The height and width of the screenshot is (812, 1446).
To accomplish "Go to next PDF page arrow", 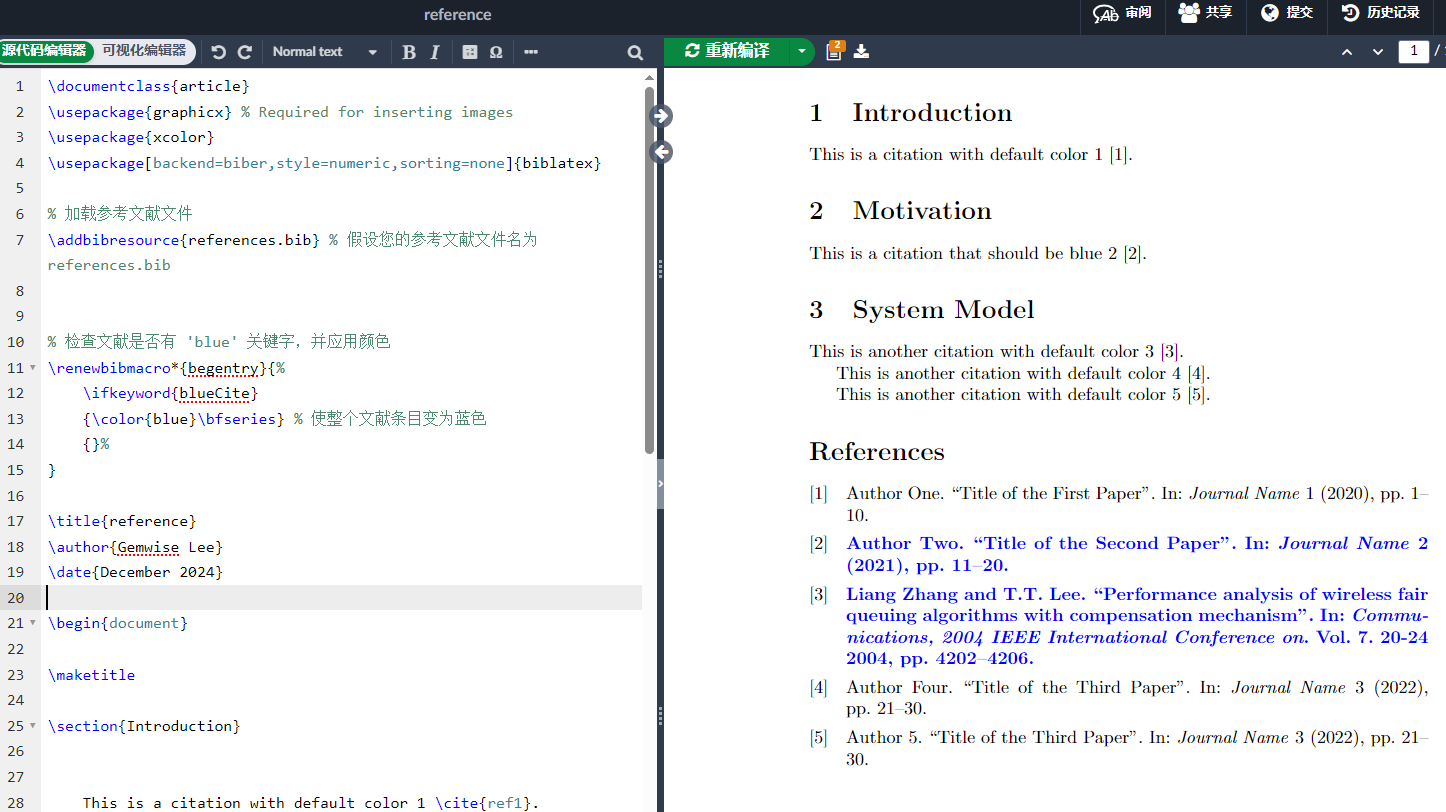I will [x=1378, y=52].
